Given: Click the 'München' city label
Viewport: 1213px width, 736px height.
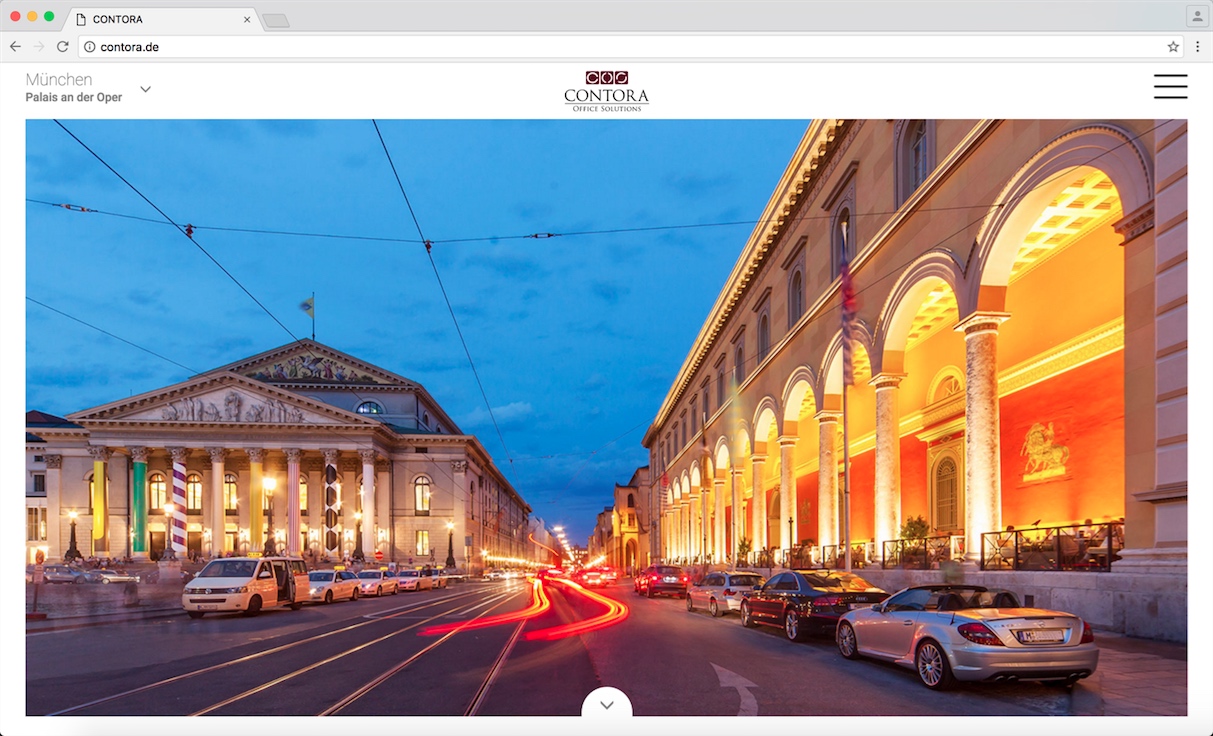Looking at the screenshot, I should tap(59, 80).
